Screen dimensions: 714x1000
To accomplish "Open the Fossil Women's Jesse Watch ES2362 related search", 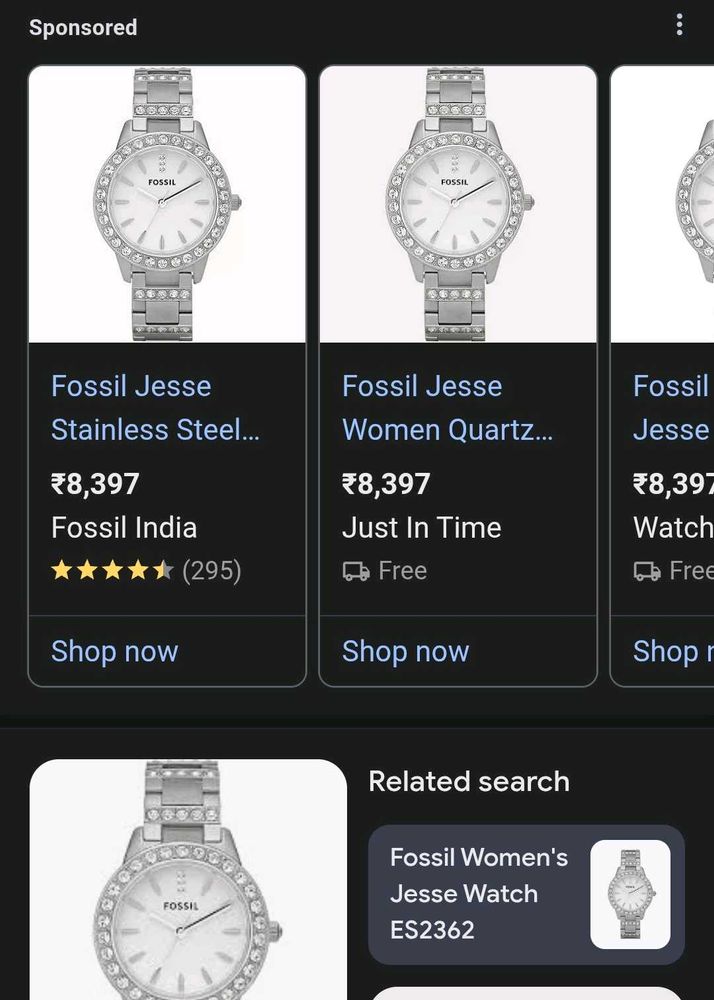I will (478, 893).
